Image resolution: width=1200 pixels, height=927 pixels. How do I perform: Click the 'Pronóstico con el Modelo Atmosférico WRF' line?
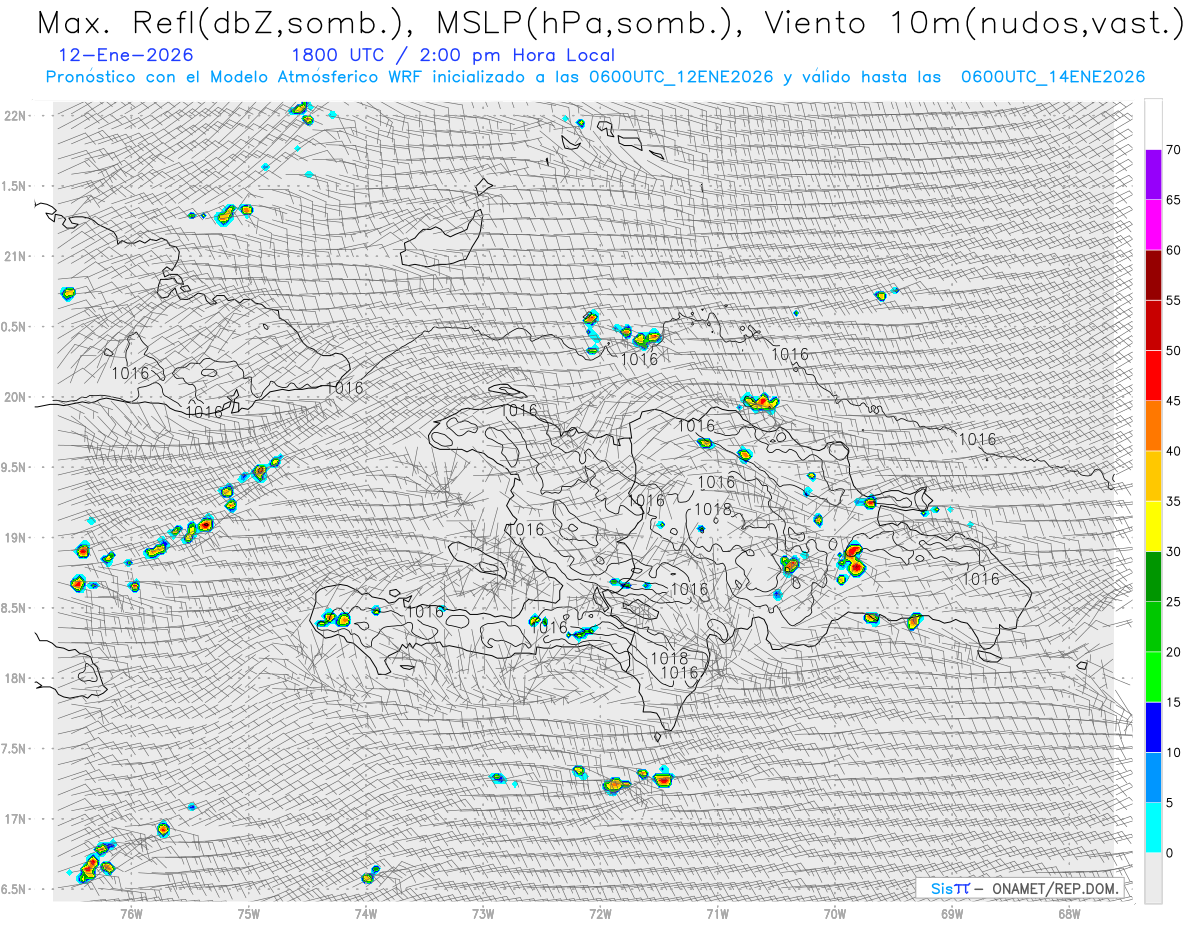(x=595, y=77)
